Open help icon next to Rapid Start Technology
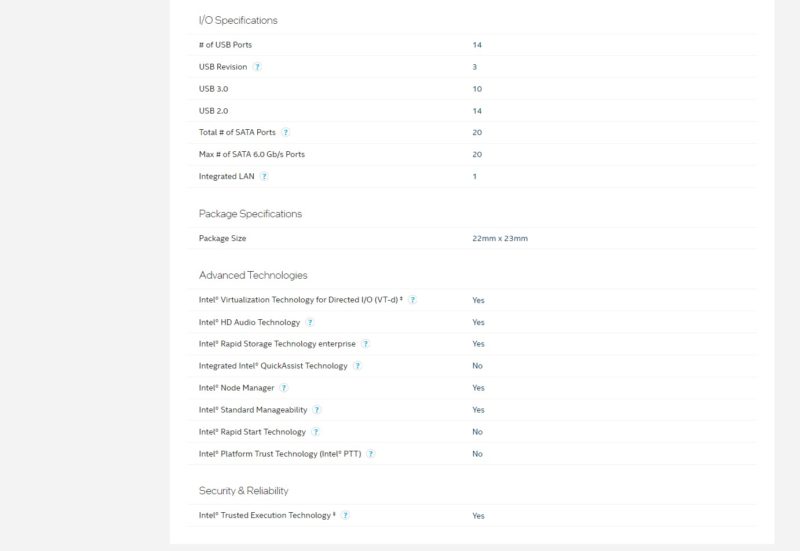This screenshot has width=800, height=551. (316, 432)
